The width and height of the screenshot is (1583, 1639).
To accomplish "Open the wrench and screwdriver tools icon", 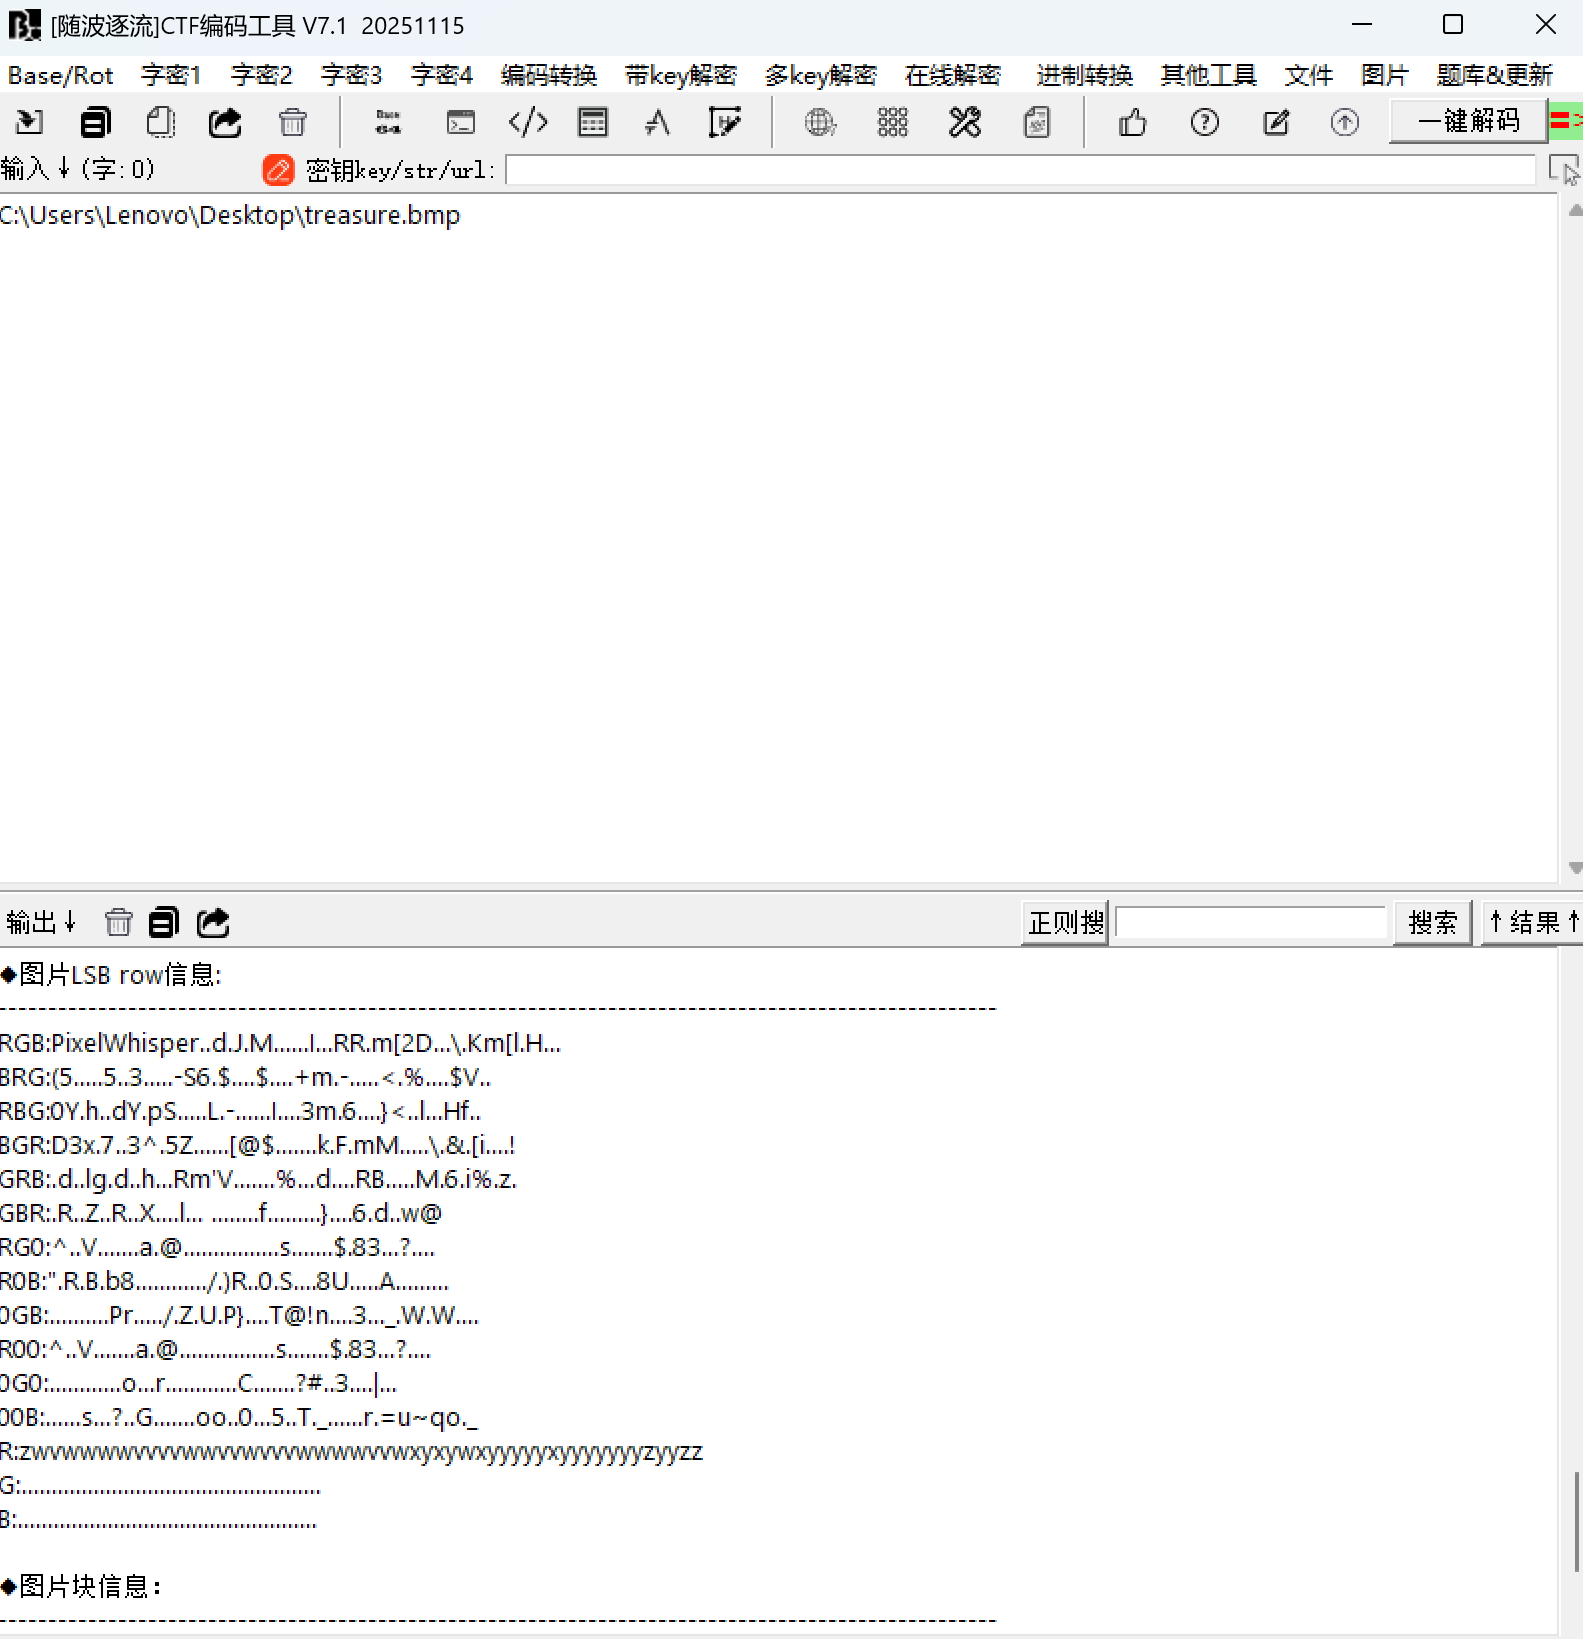I will (x=964, y=122).
